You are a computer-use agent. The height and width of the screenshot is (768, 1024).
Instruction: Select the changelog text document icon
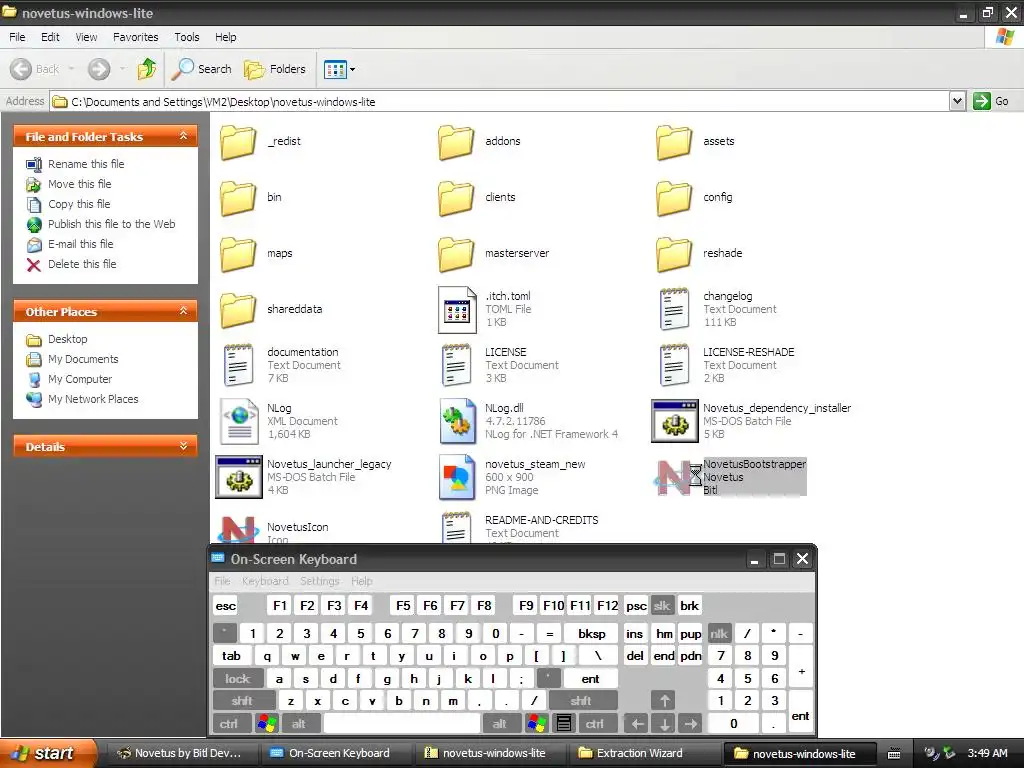(674, 310)
